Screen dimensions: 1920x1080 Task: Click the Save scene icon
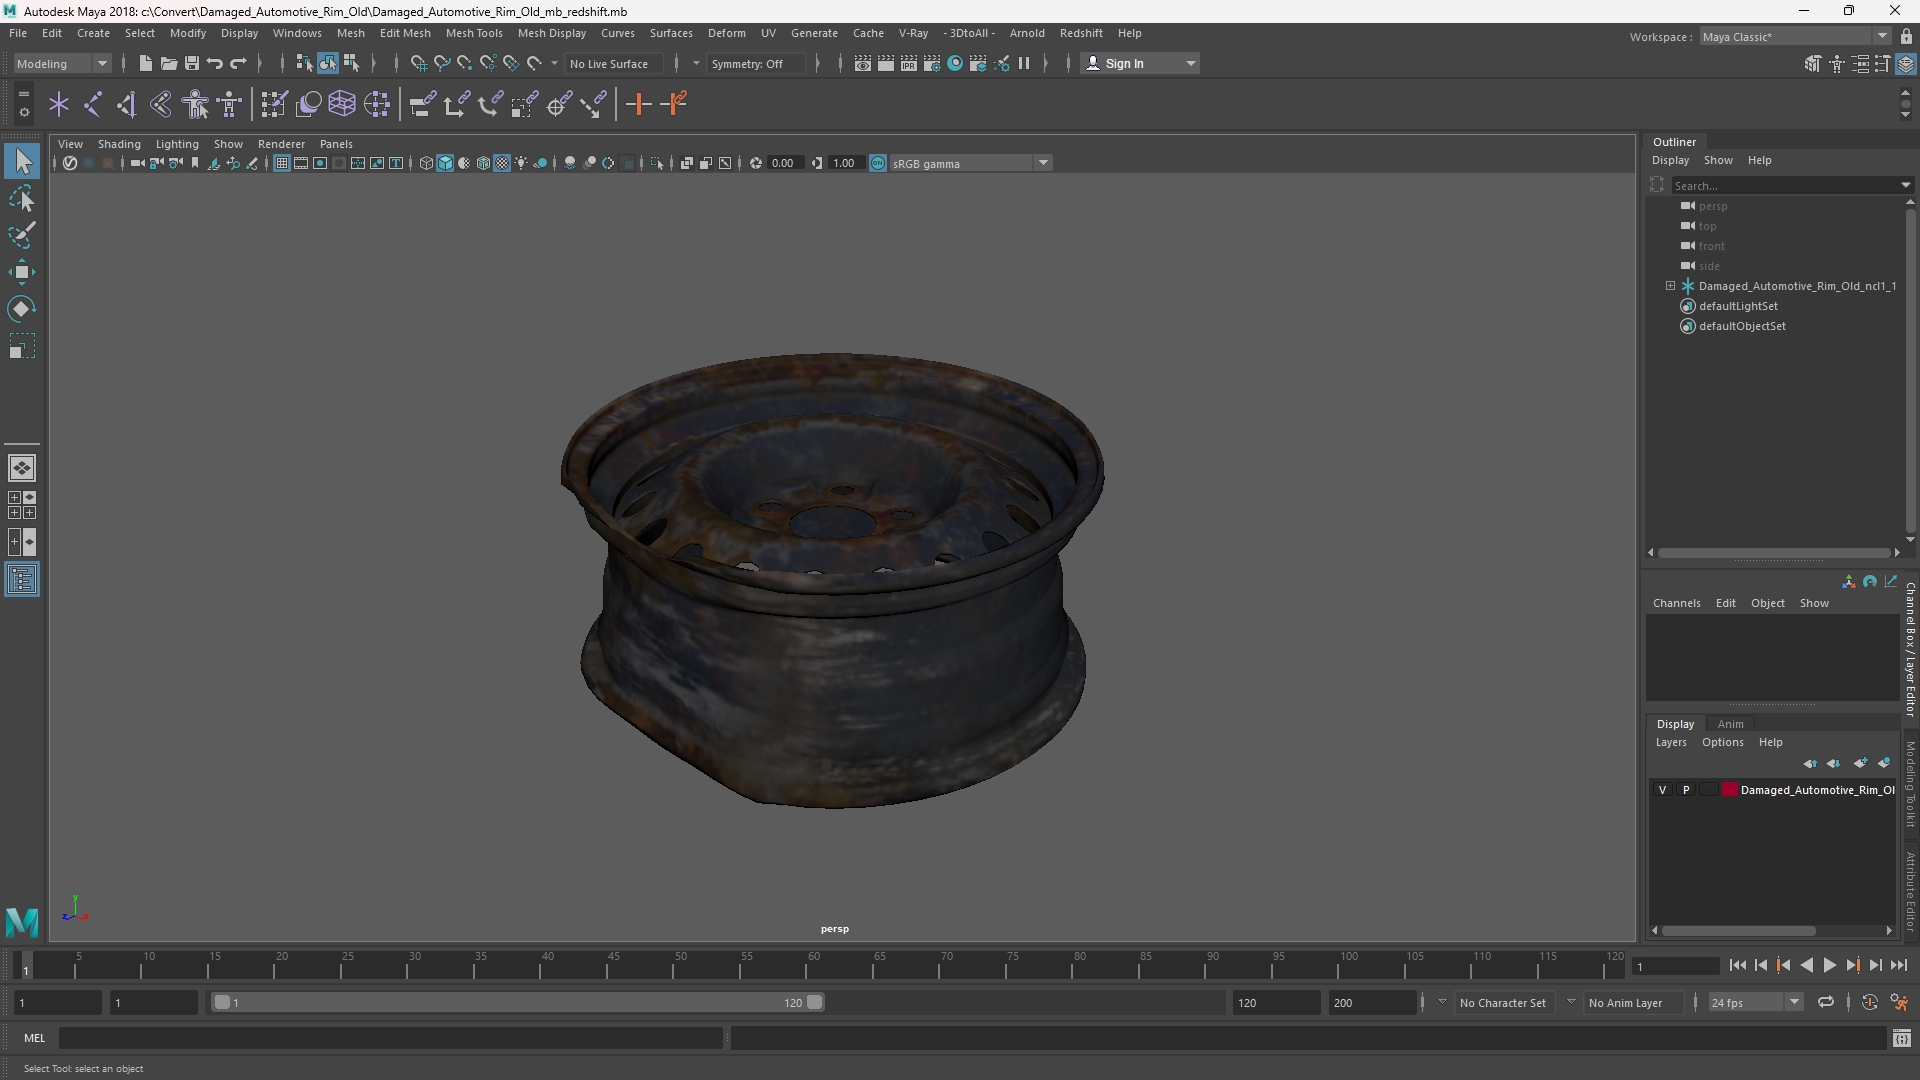point(192,63)
